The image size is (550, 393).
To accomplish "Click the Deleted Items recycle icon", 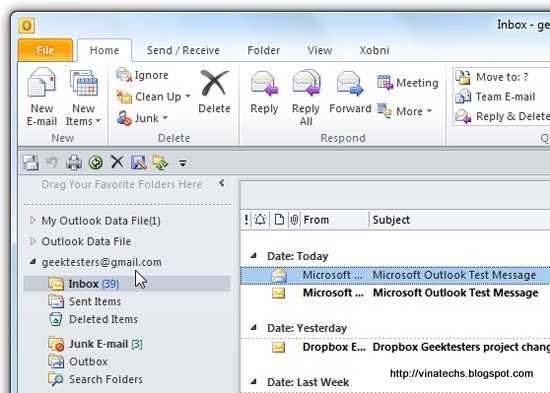I will (55, 319).
